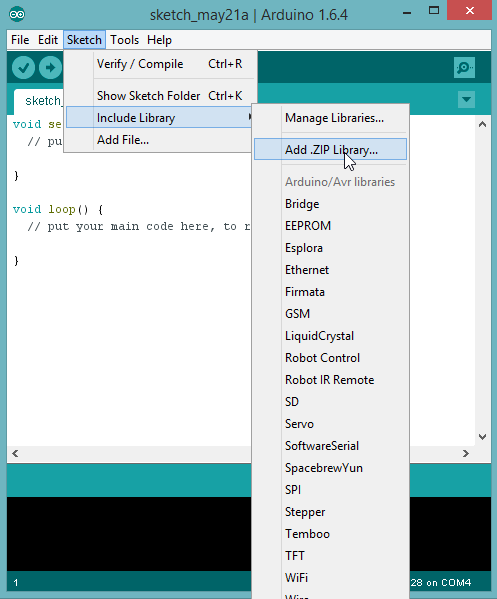Minimize the Arduino window
This screenshot has height=599, width=497.
[407, 13]
